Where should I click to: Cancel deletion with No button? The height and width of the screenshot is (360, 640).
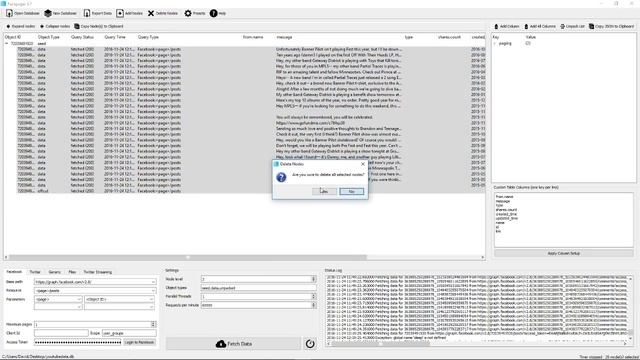pos(351,191)
